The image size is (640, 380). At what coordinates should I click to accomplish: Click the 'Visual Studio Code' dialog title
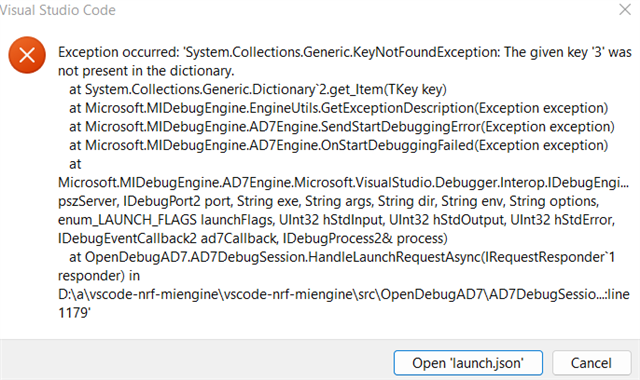(58, 10)
